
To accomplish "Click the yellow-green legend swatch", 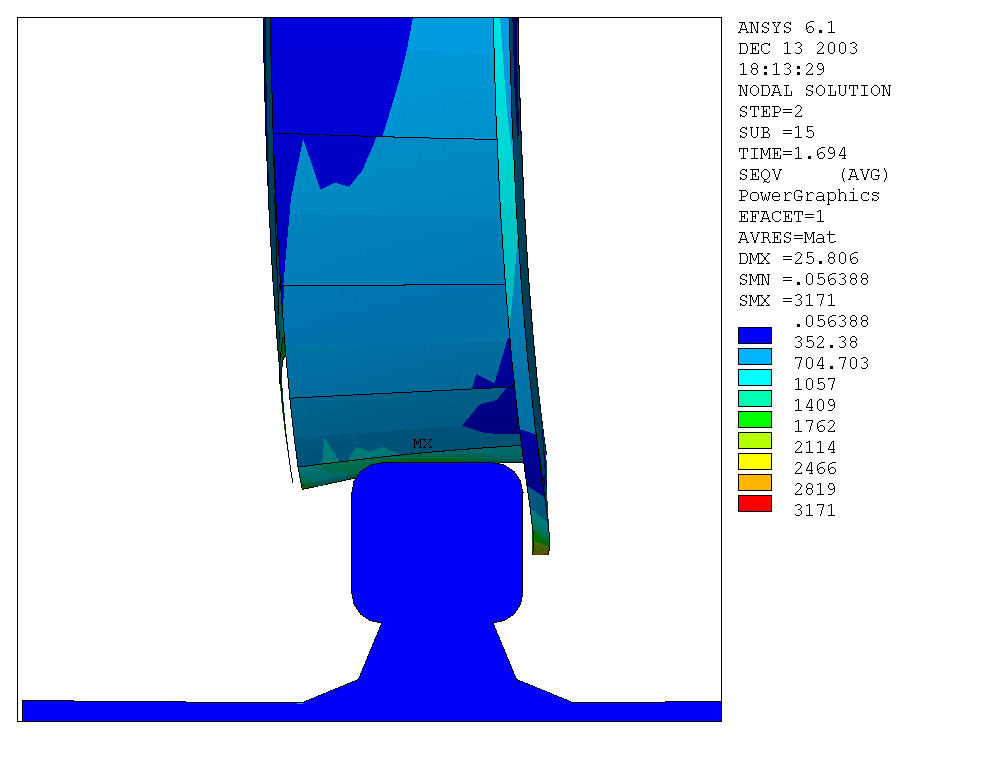I will pos(754,441).
